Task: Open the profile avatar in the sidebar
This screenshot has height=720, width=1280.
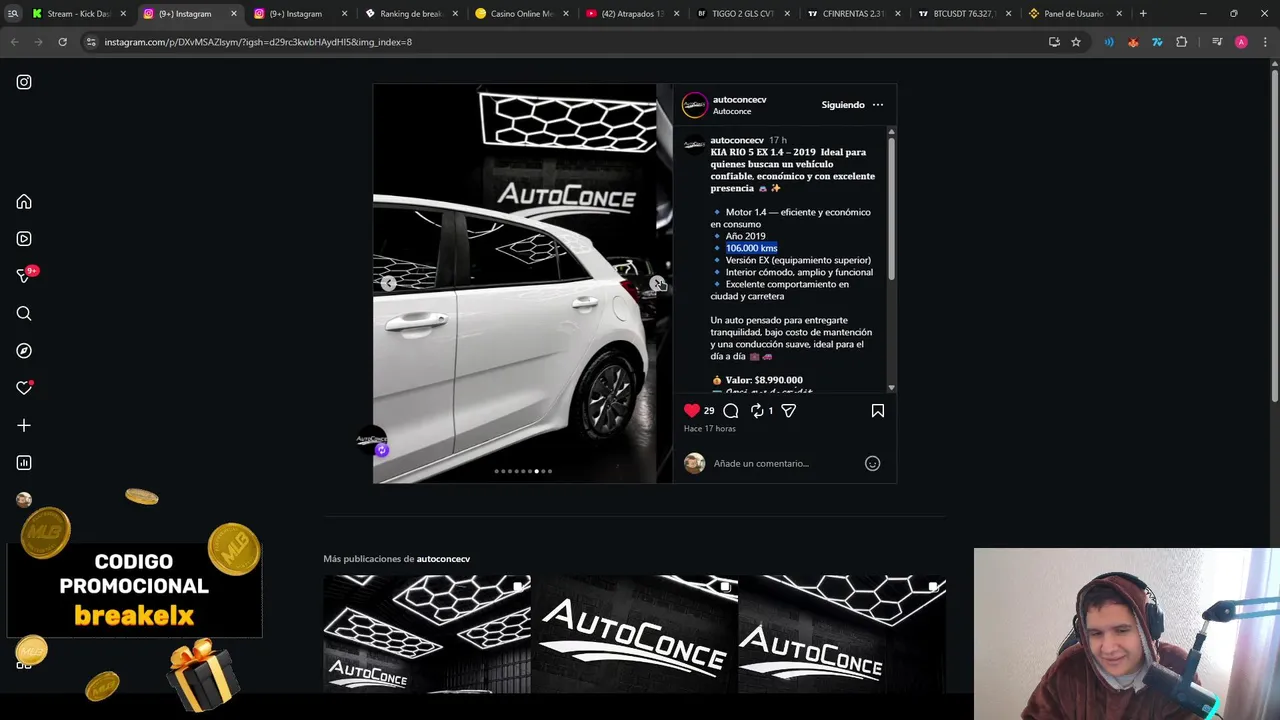Action: point(24,500)
